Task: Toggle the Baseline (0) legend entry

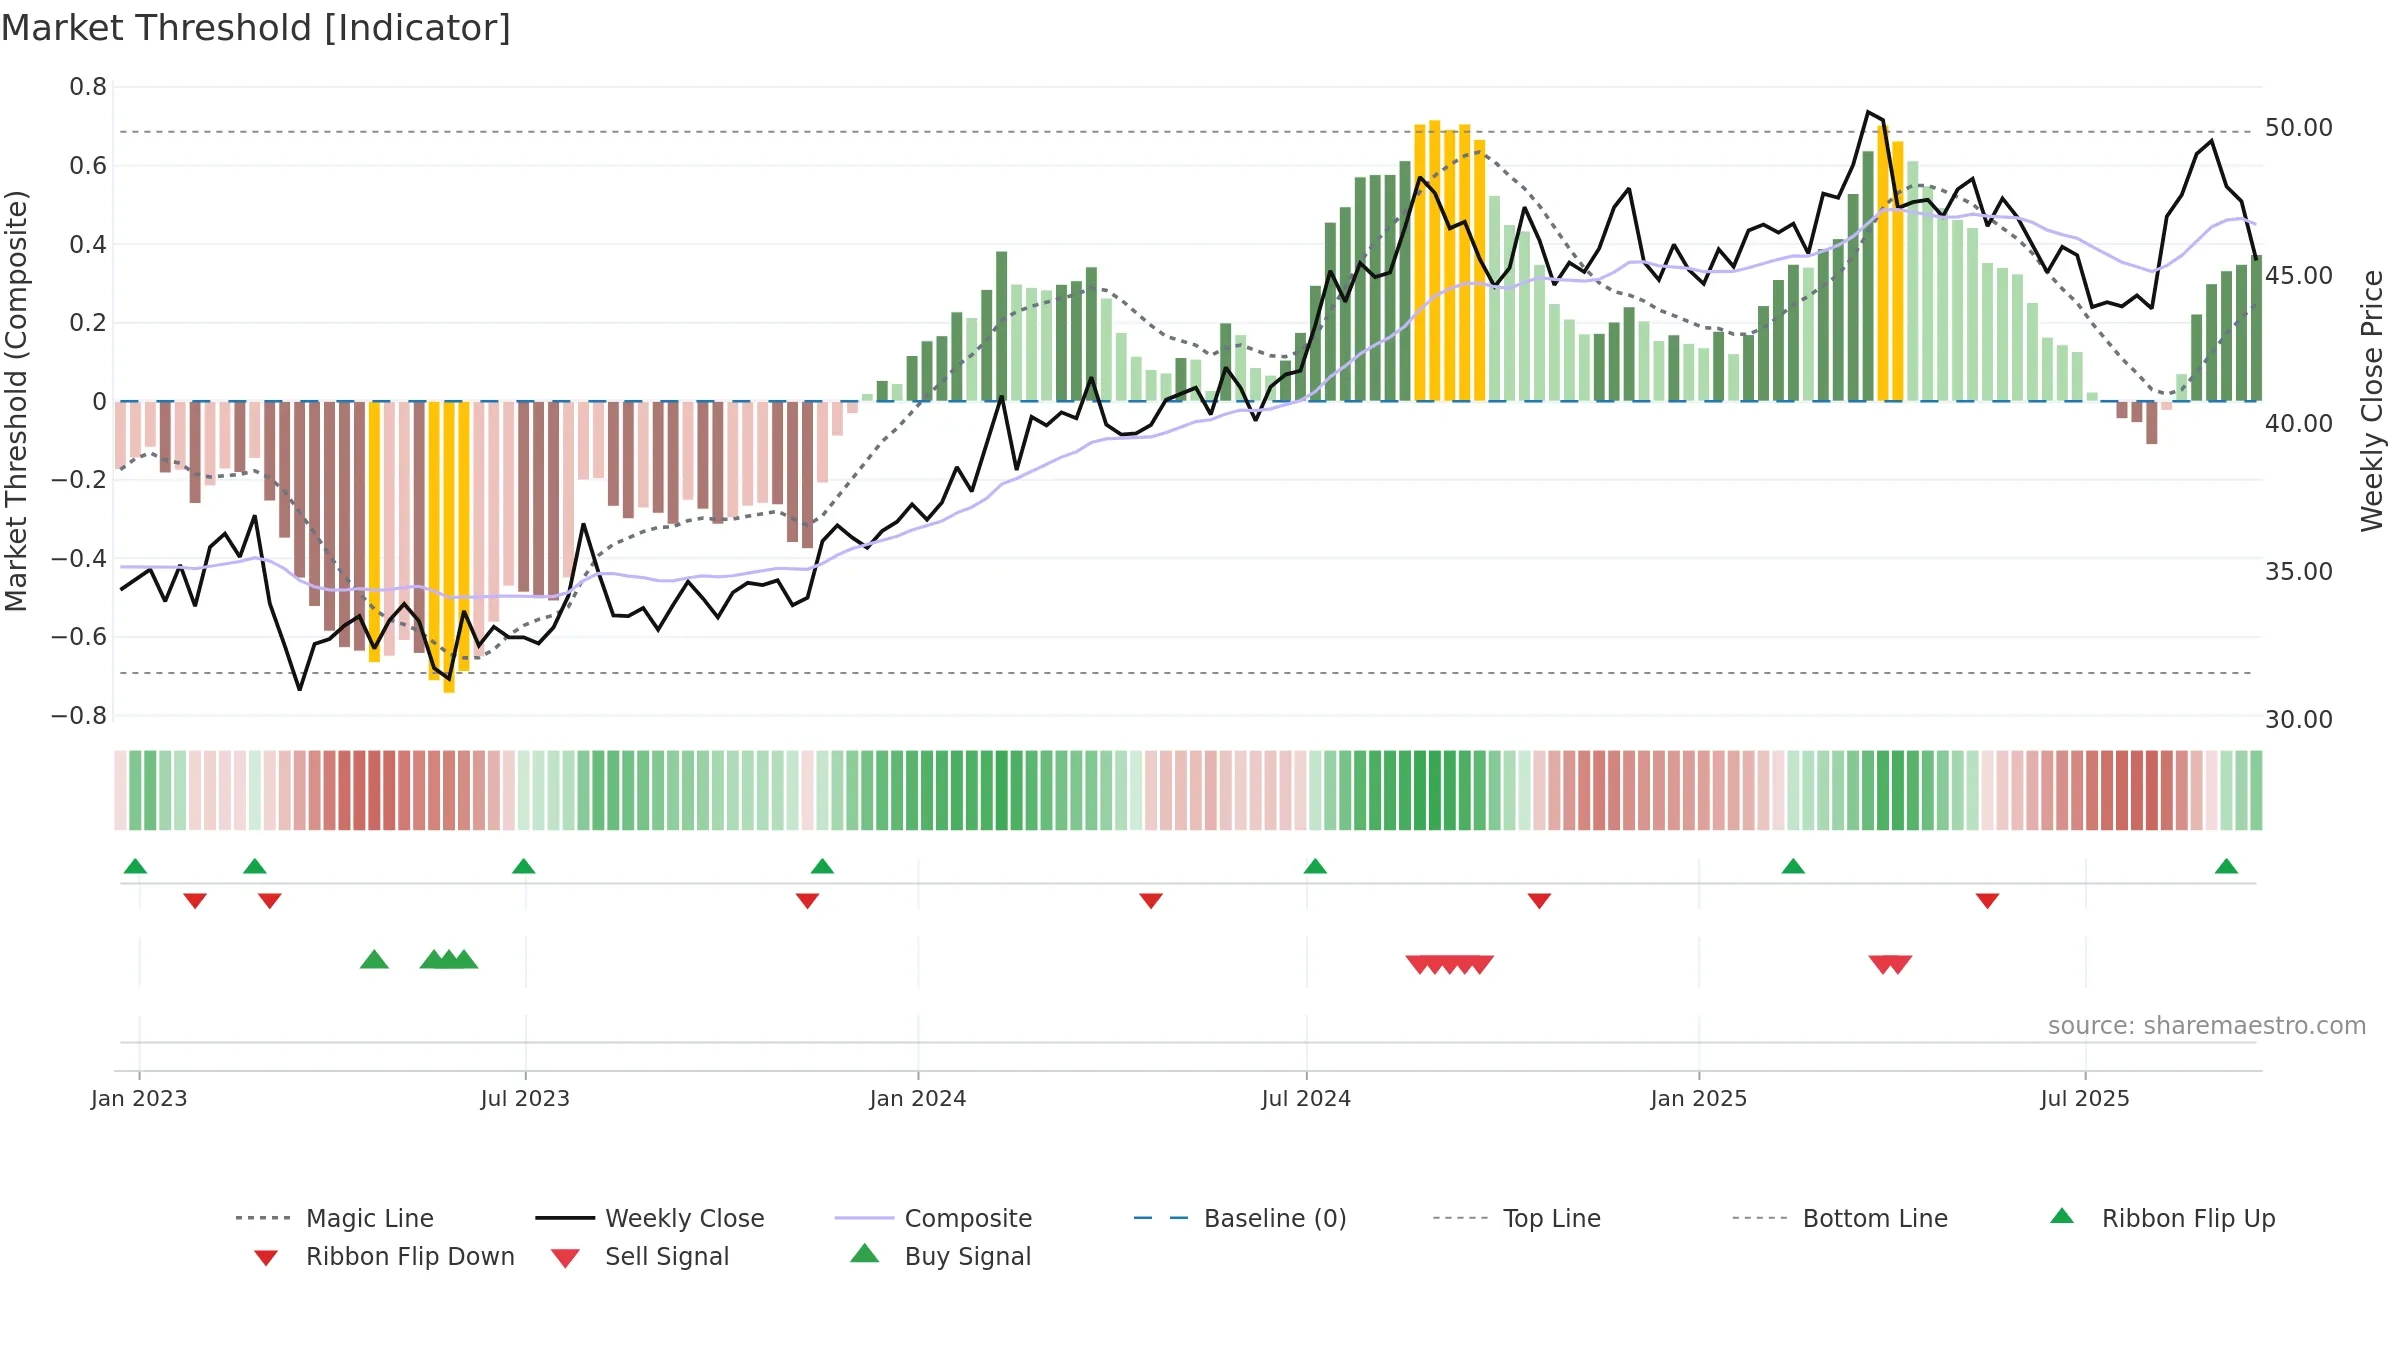Action: coord(1240,1218)
